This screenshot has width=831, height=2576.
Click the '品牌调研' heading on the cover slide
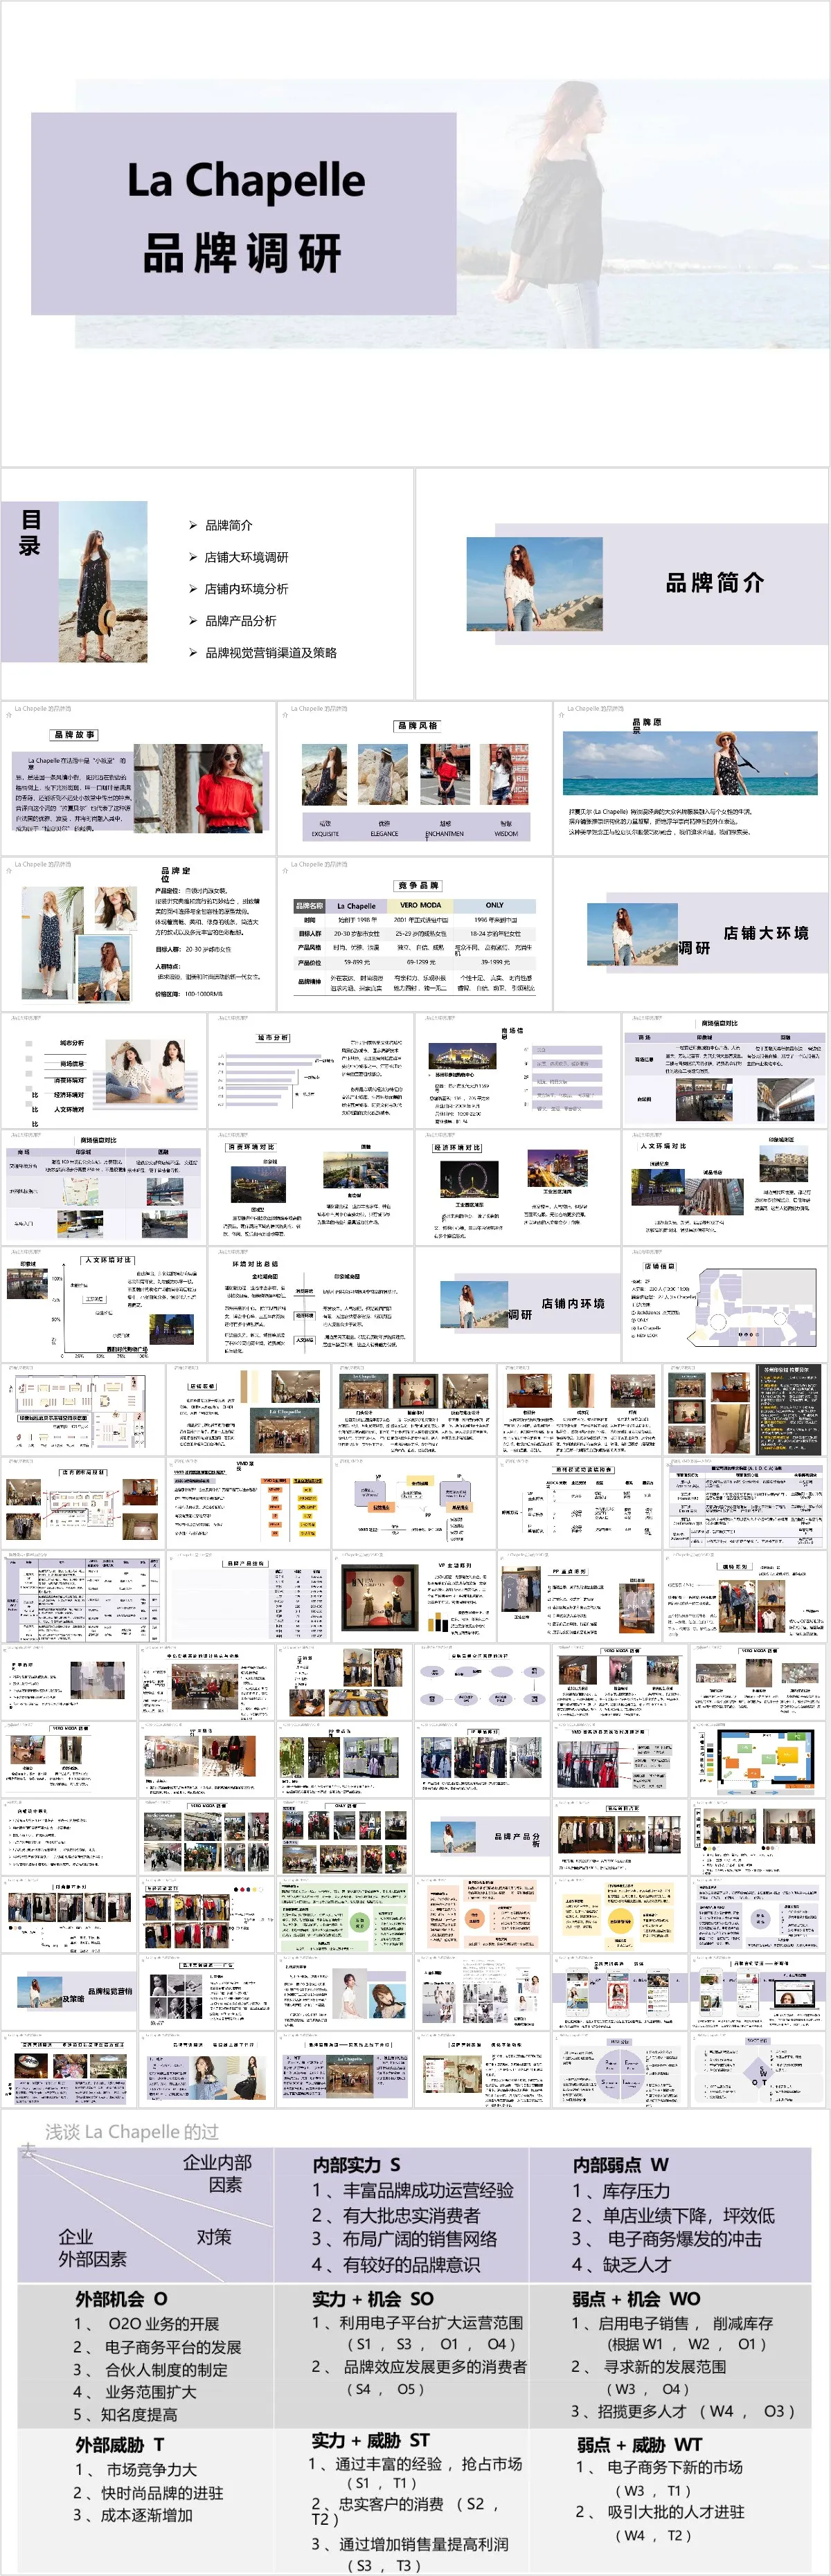[x=243, y=253]
